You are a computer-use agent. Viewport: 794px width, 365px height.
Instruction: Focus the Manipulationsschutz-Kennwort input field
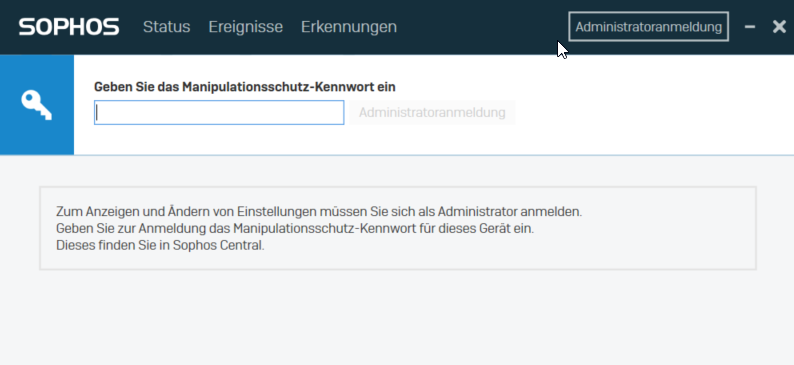pyautogui.click(x=219, y=112)
